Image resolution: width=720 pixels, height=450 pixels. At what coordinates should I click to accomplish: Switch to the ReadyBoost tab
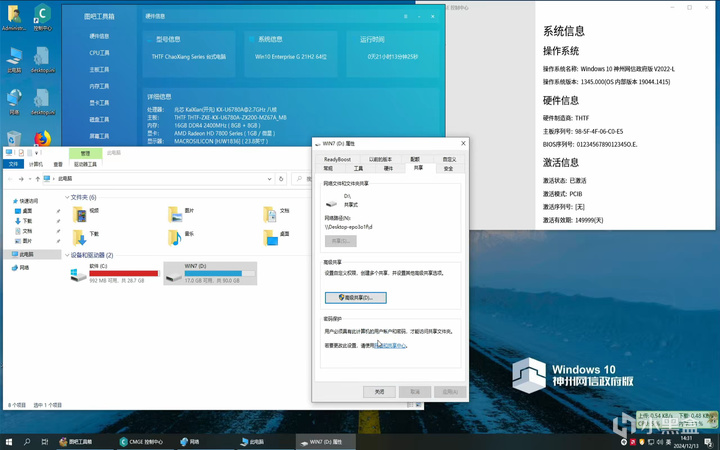tap(337, 159)
